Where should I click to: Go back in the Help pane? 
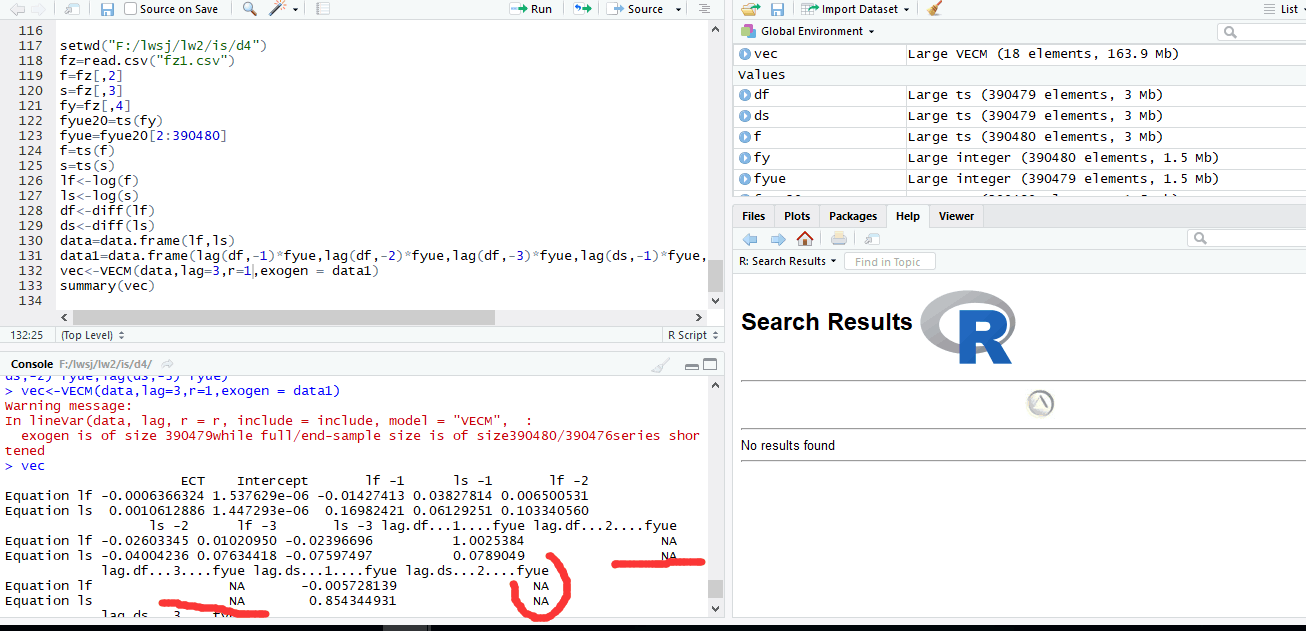(751, 239)
